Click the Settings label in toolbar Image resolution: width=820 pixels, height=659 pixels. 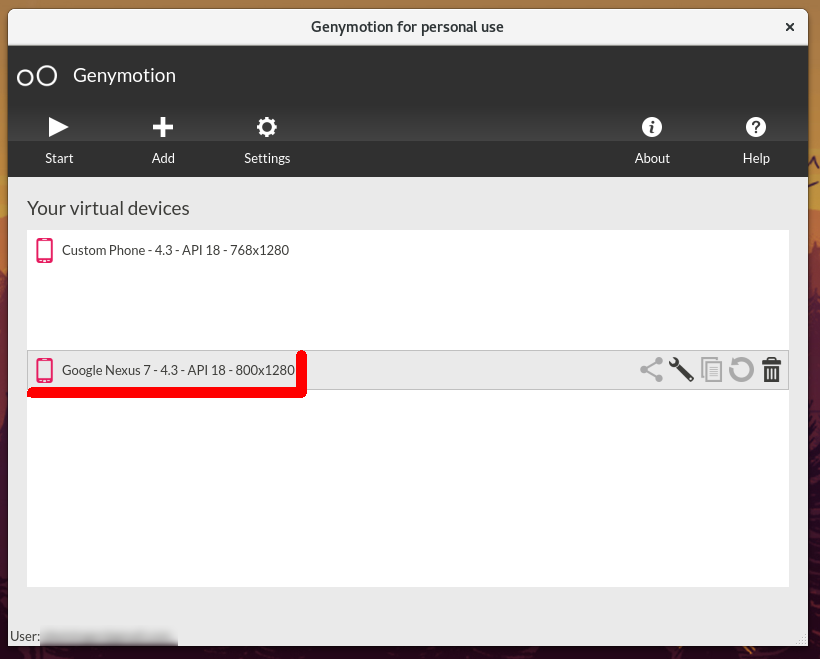coord(267,158)
